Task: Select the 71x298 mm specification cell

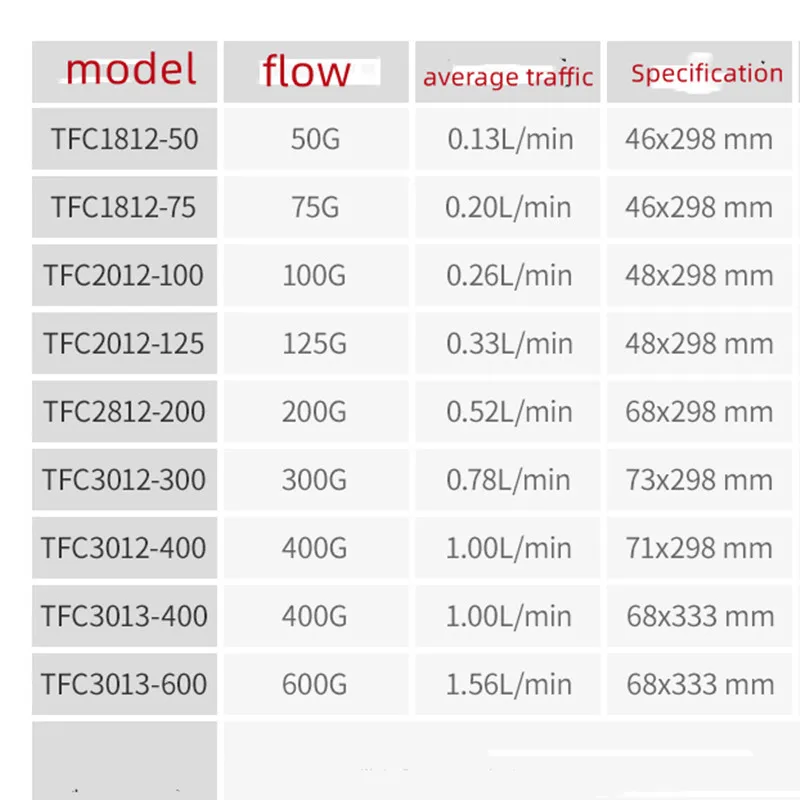Action: pos(699,548)
